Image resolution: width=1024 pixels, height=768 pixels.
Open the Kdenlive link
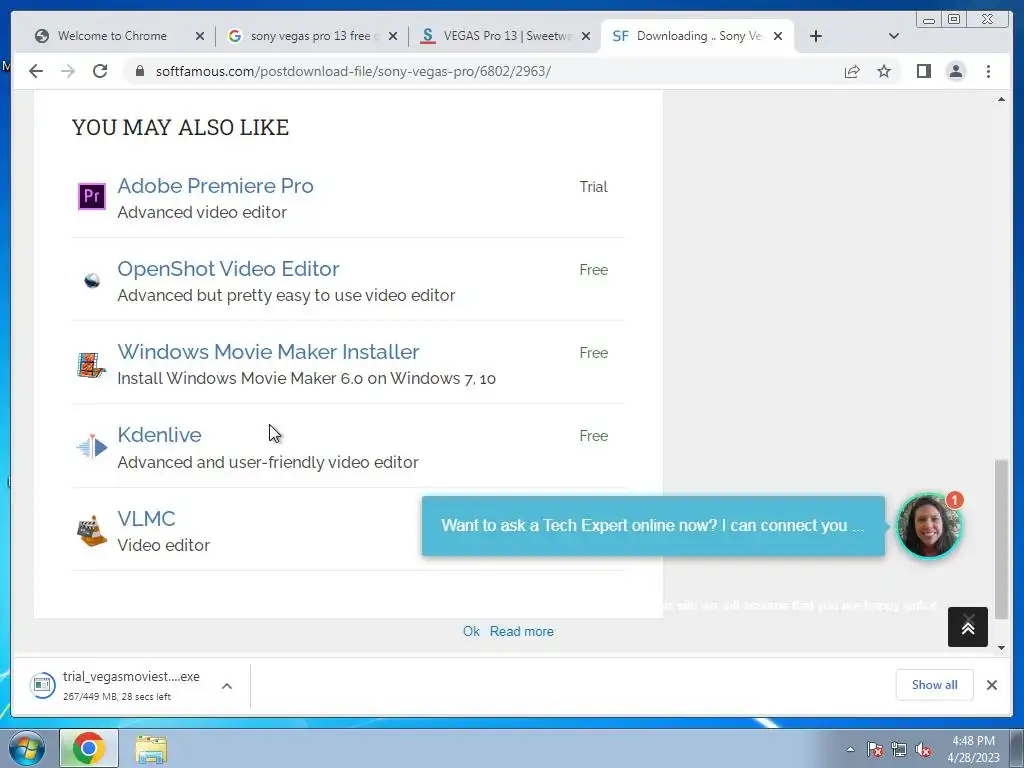tap(159, 434)
